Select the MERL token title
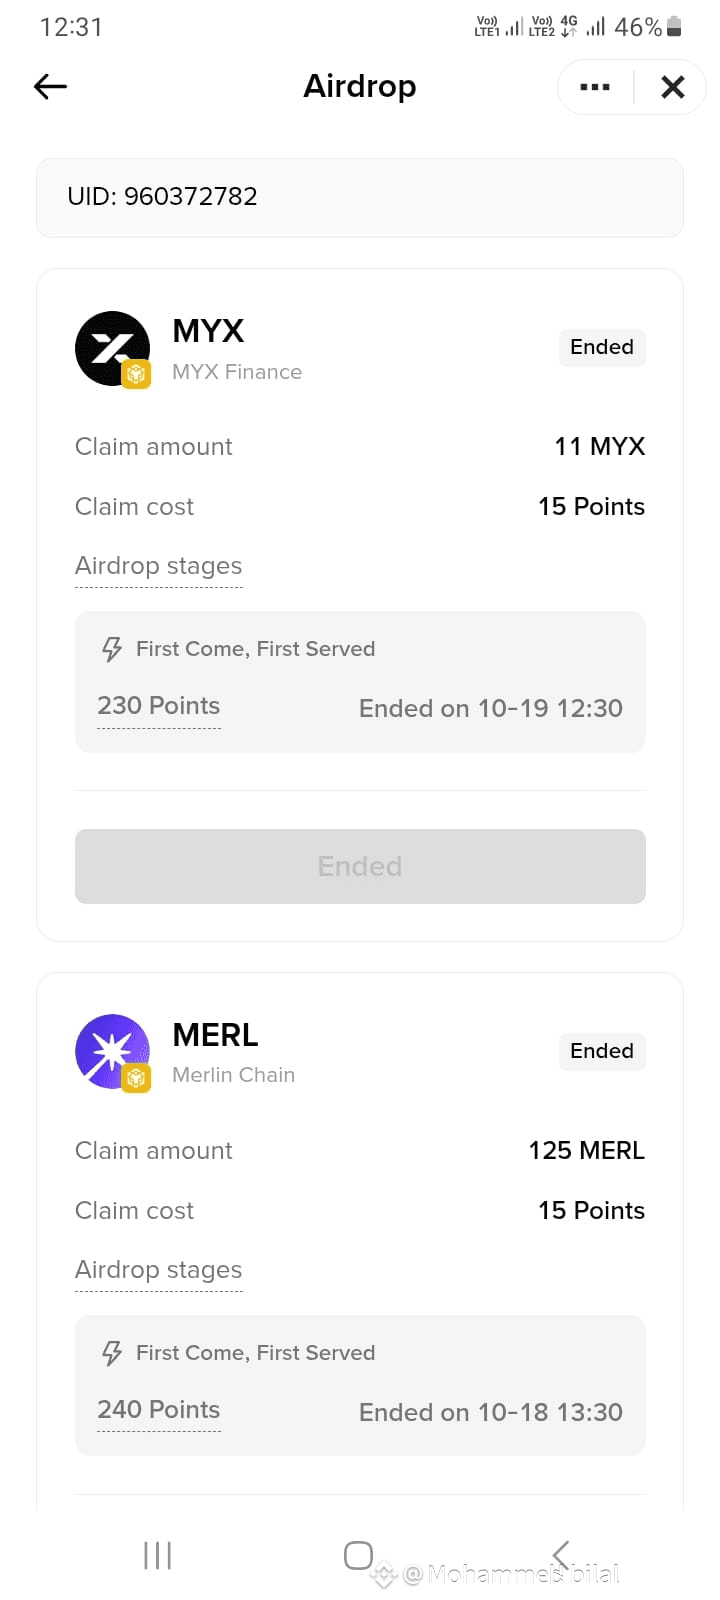This screenshot has height=1600, width=720. coord(215,1035)
